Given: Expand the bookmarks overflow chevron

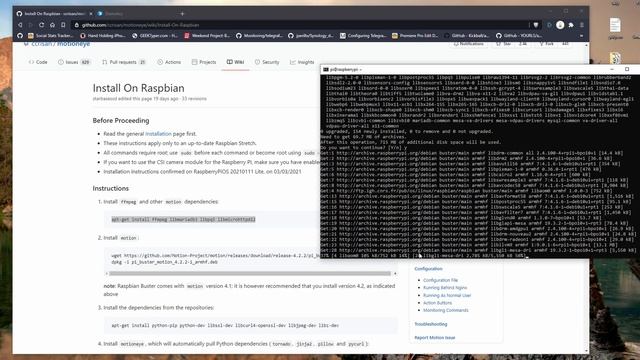Looking at the screenshot, I should pos(582,36).
